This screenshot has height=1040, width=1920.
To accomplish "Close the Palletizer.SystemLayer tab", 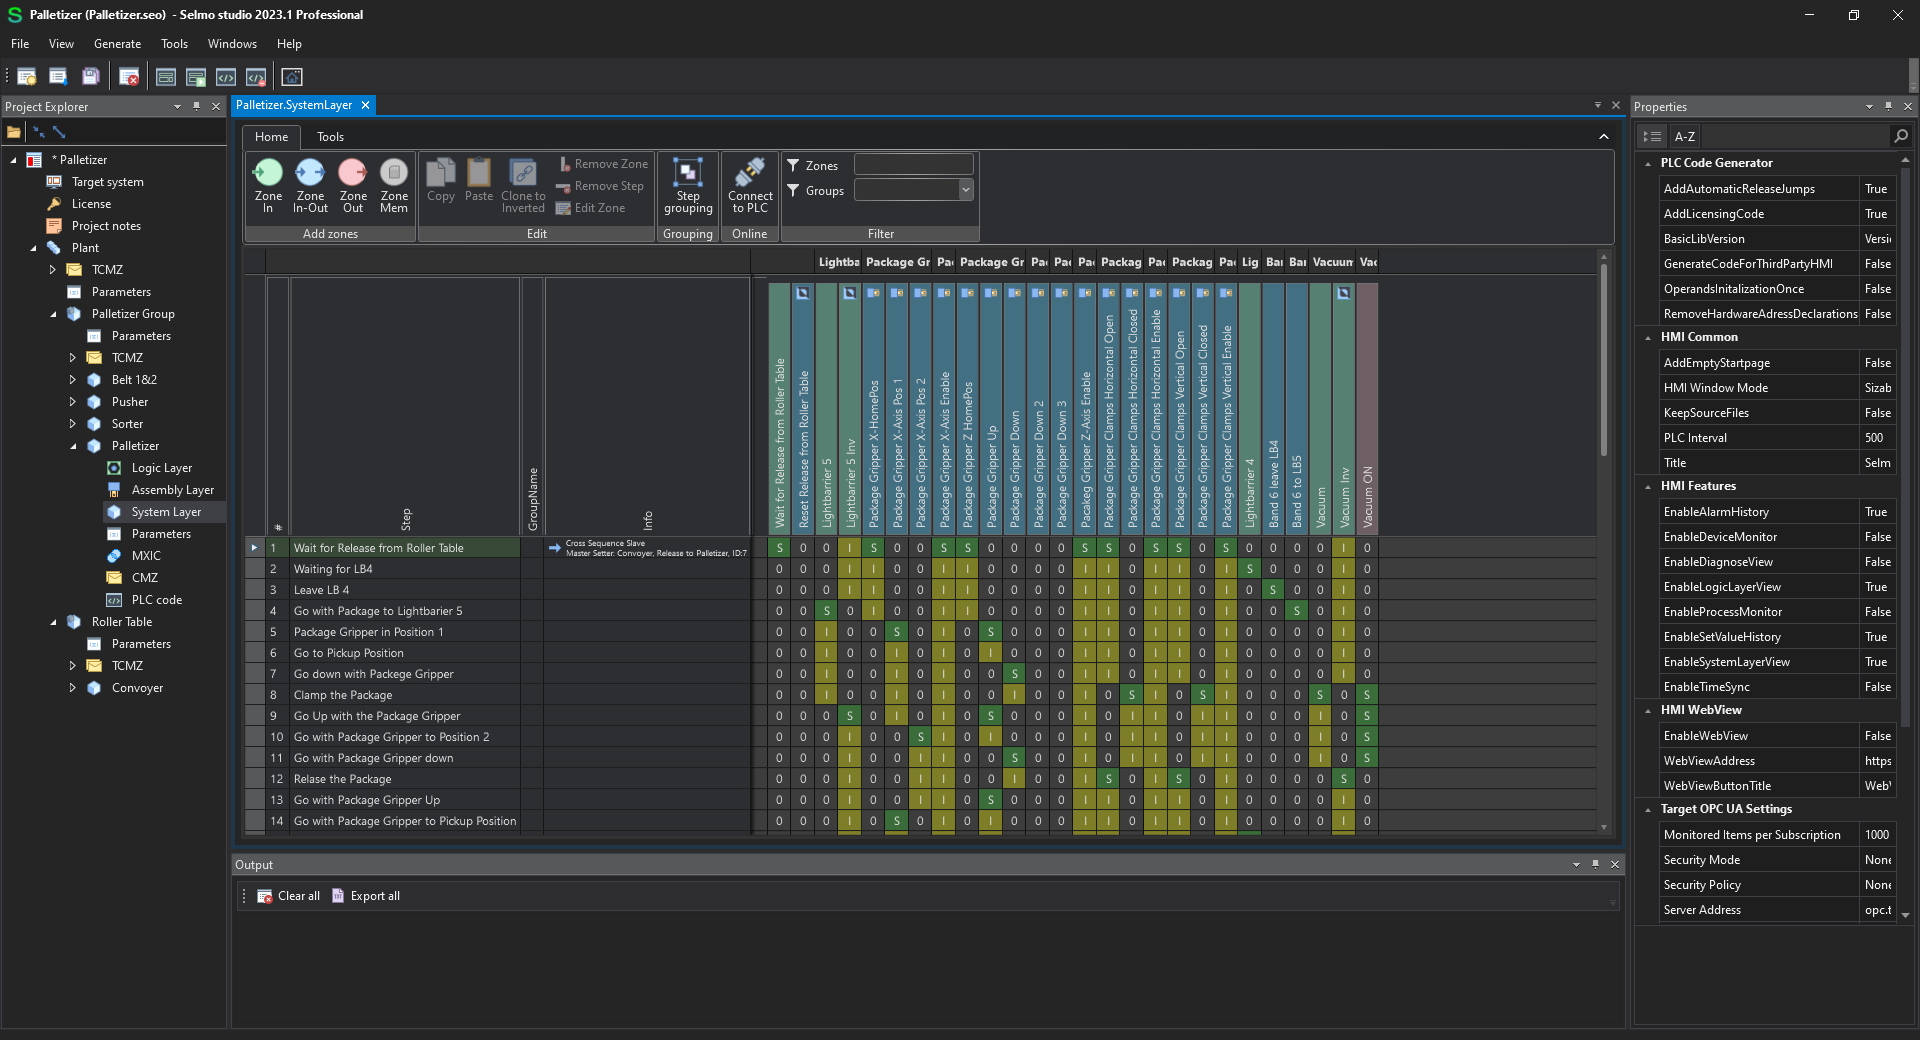I will (366, 105).
